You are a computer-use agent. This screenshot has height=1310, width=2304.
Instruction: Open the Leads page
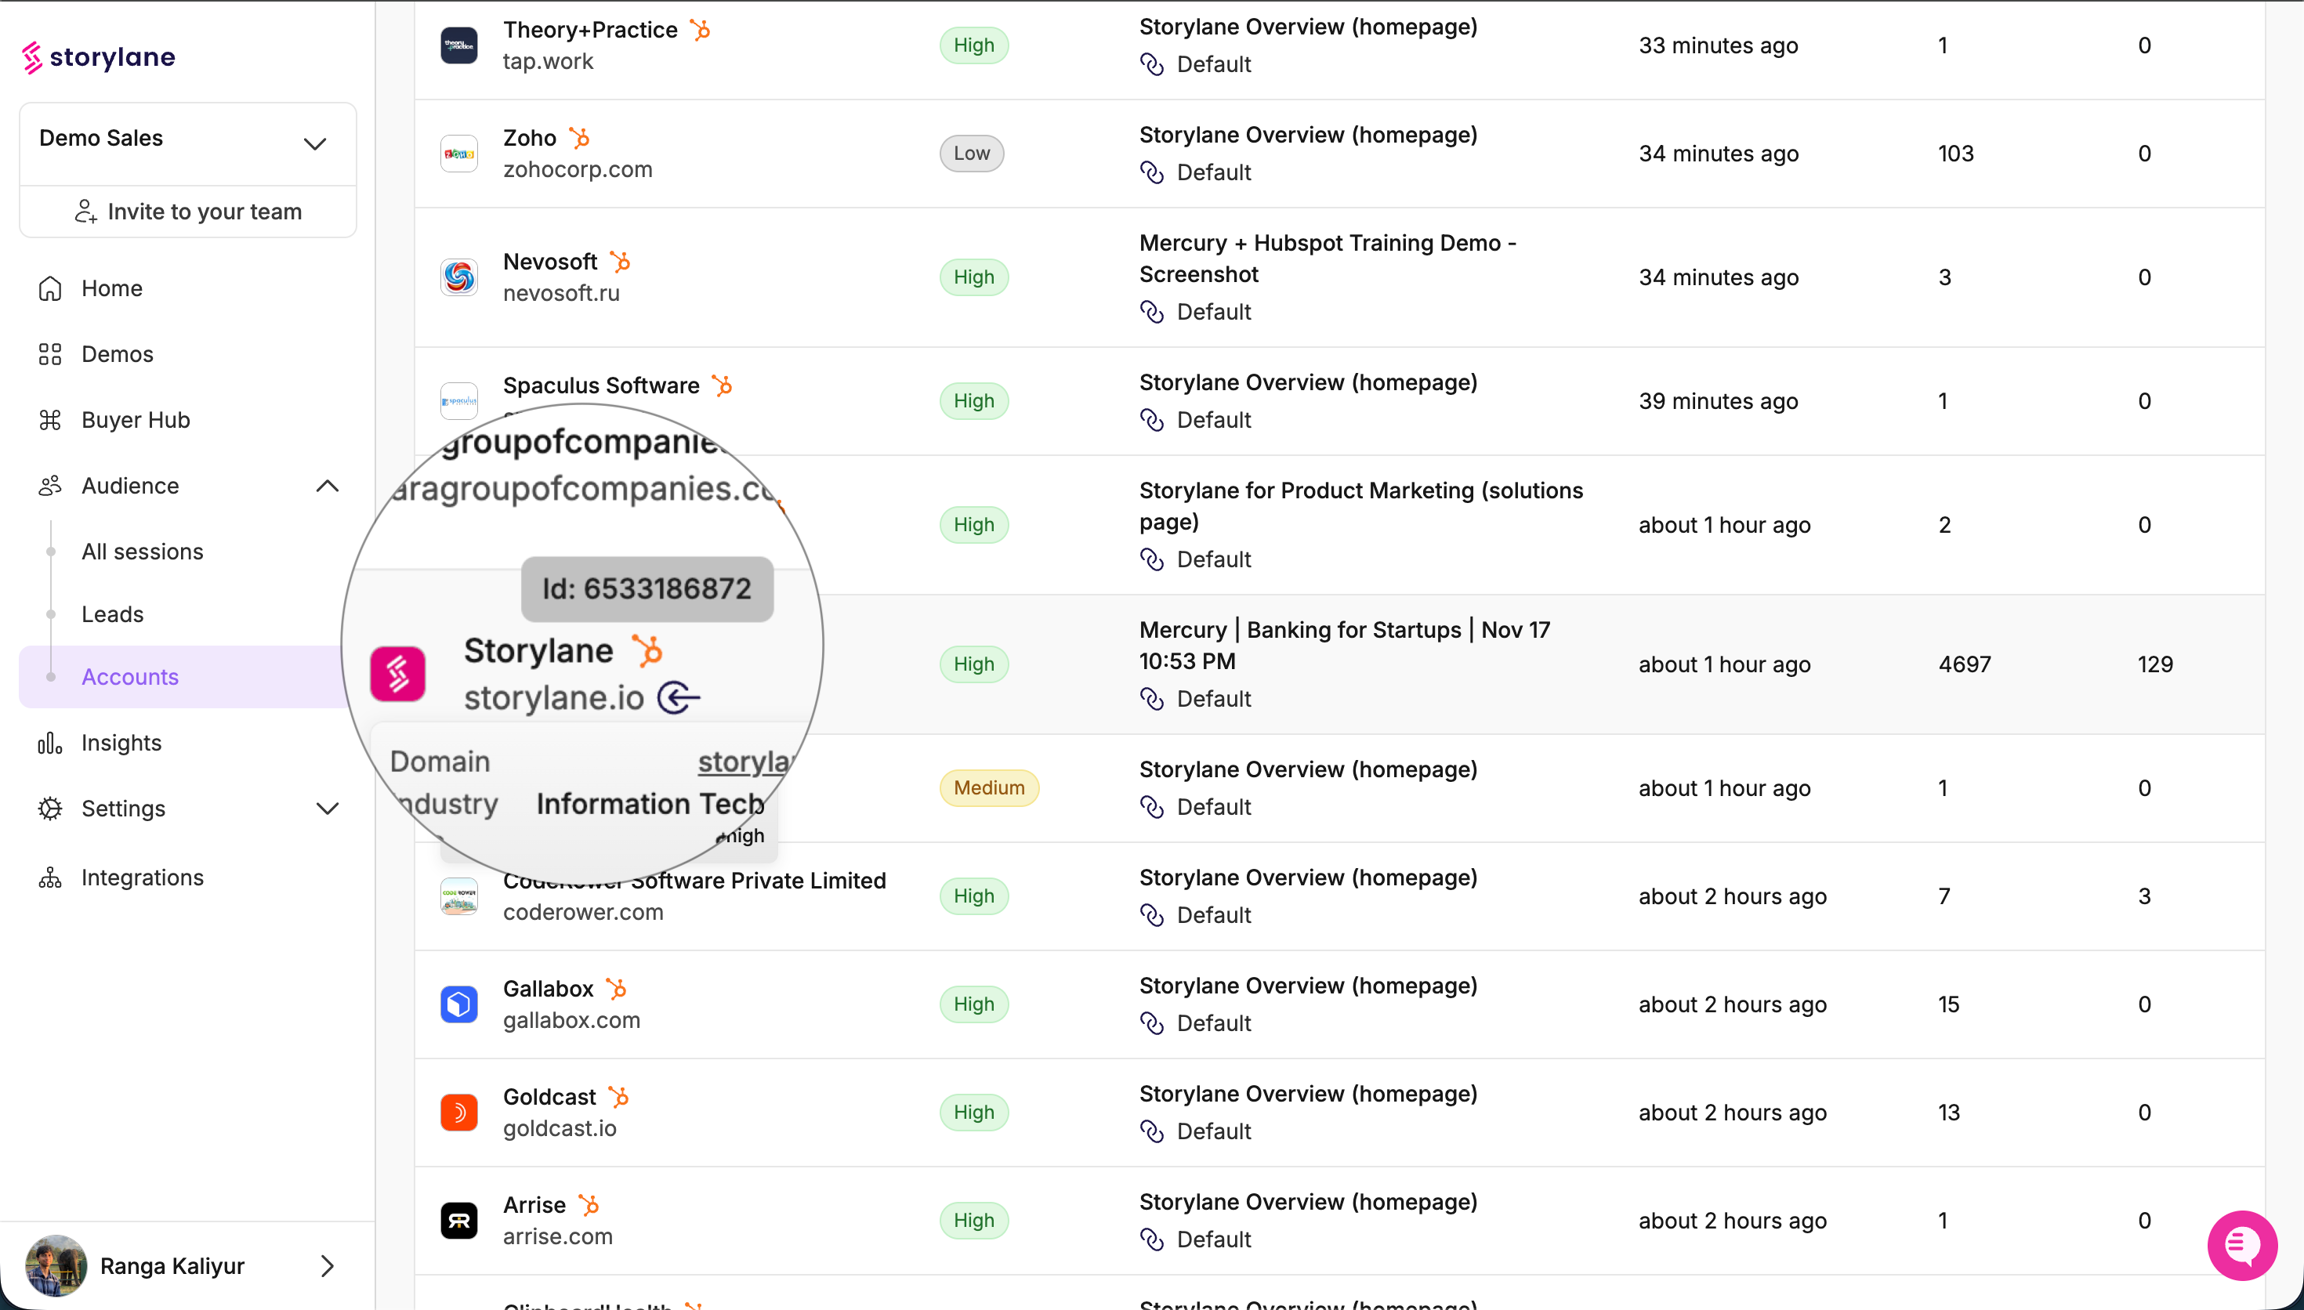coord(112,614)
